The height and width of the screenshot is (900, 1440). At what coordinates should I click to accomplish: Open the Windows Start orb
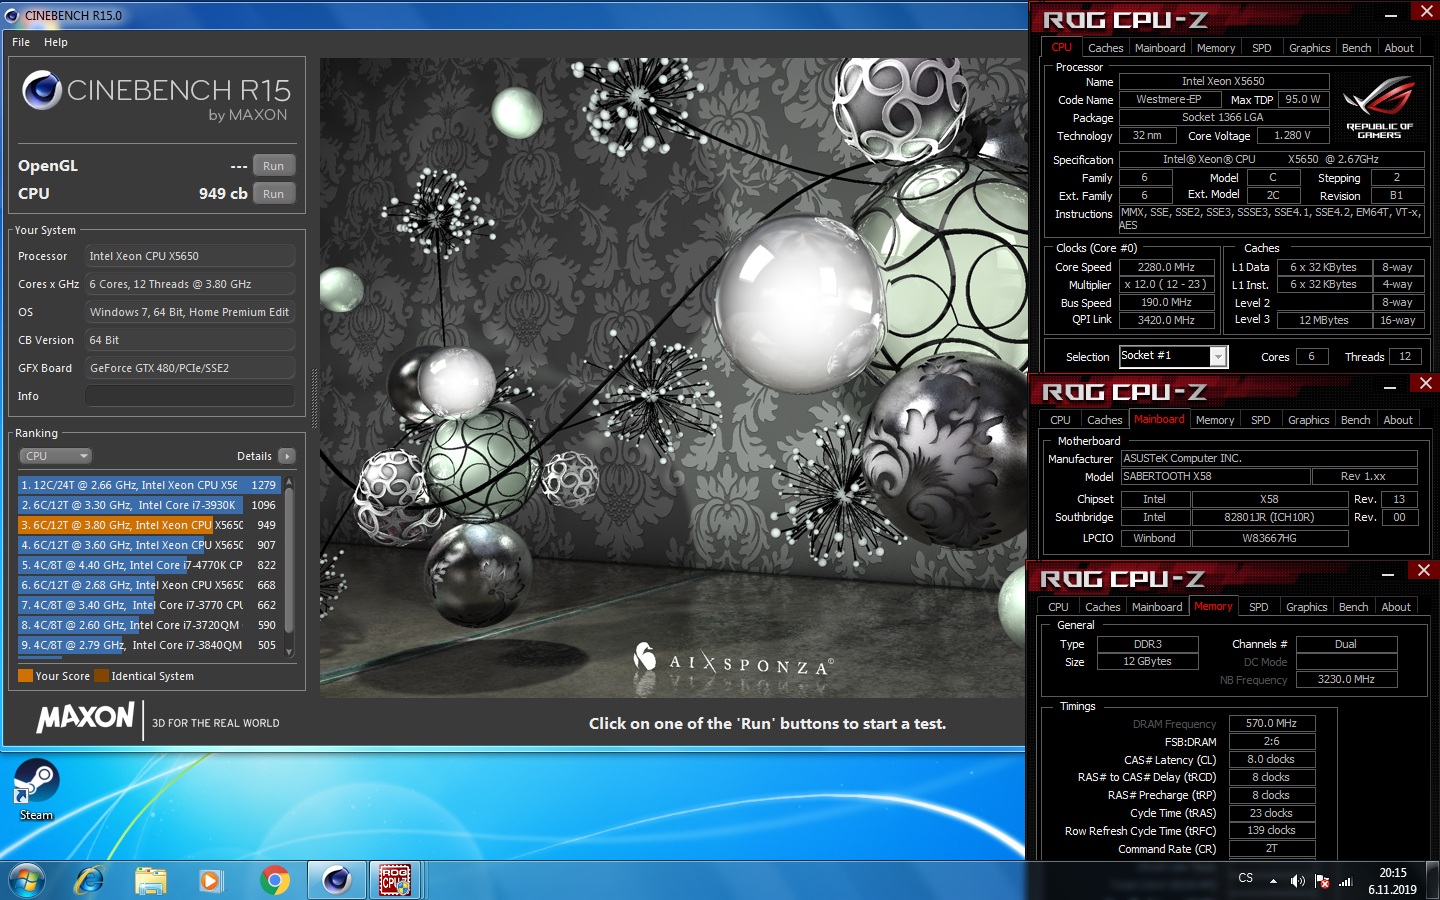coord(27,880)
